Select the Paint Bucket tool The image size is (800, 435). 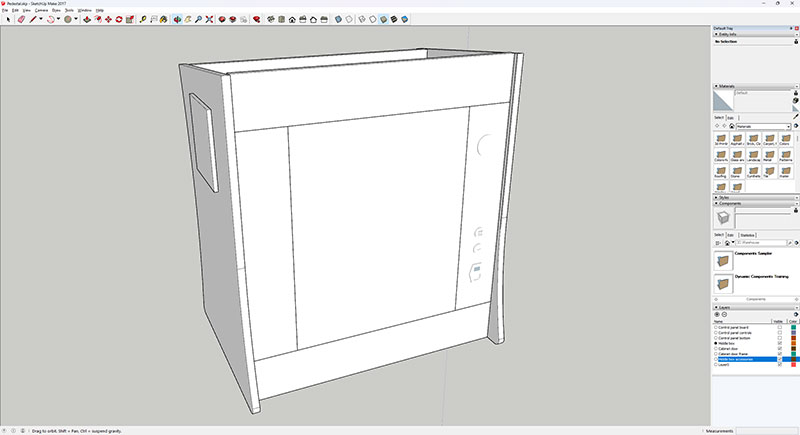[x=164, y=19]
